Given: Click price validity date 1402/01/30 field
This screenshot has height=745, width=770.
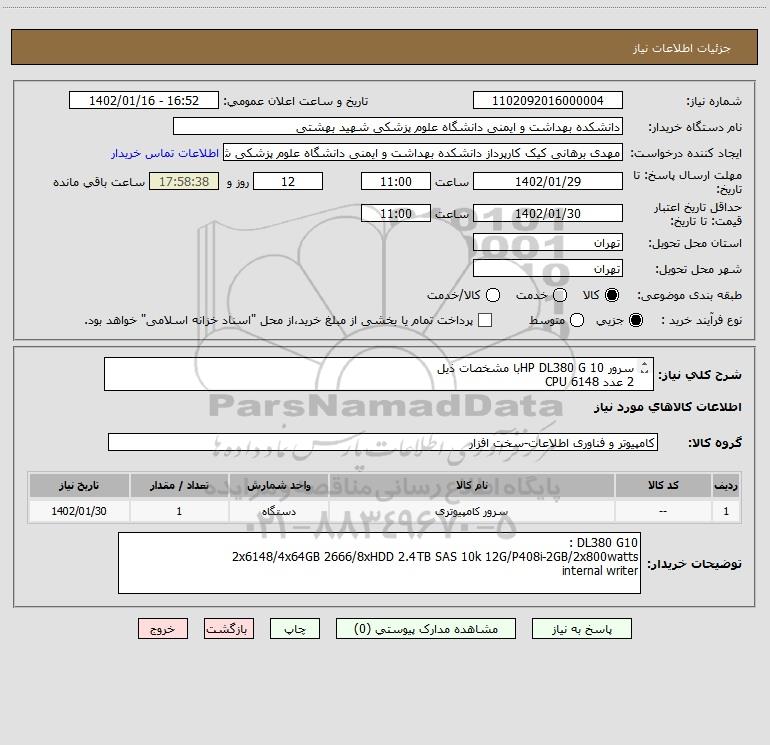Looking at the screenshot, I should coord(548,213).
